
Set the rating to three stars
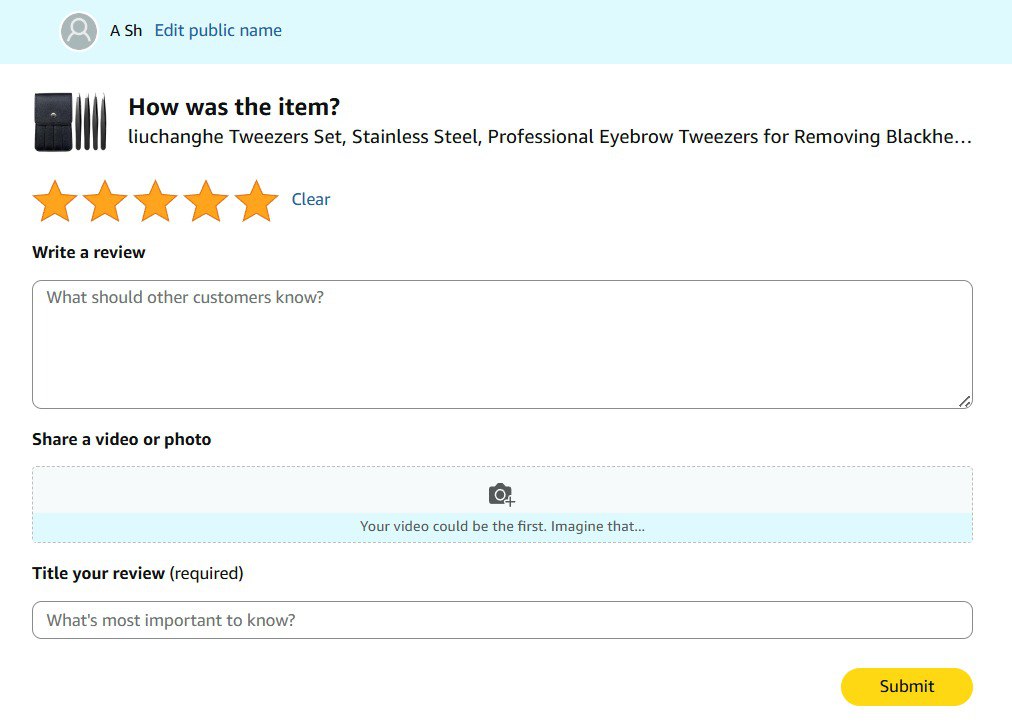coord(156,201)
